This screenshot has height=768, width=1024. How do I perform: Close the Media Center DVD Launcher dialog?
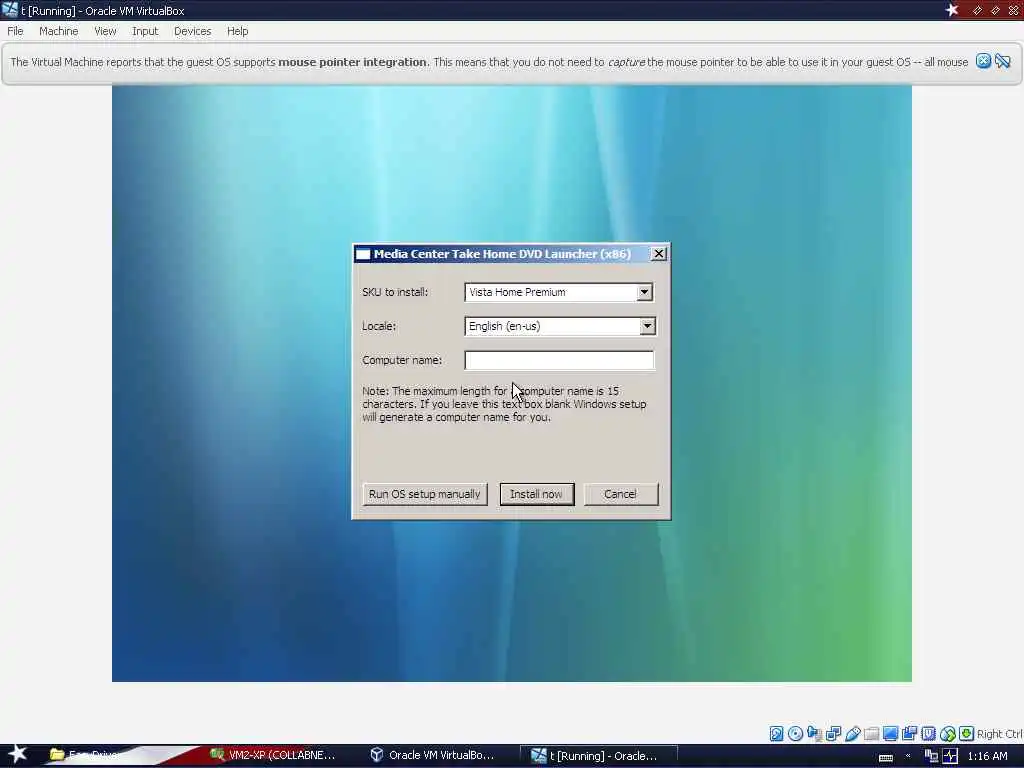click(x=659, y=253)
